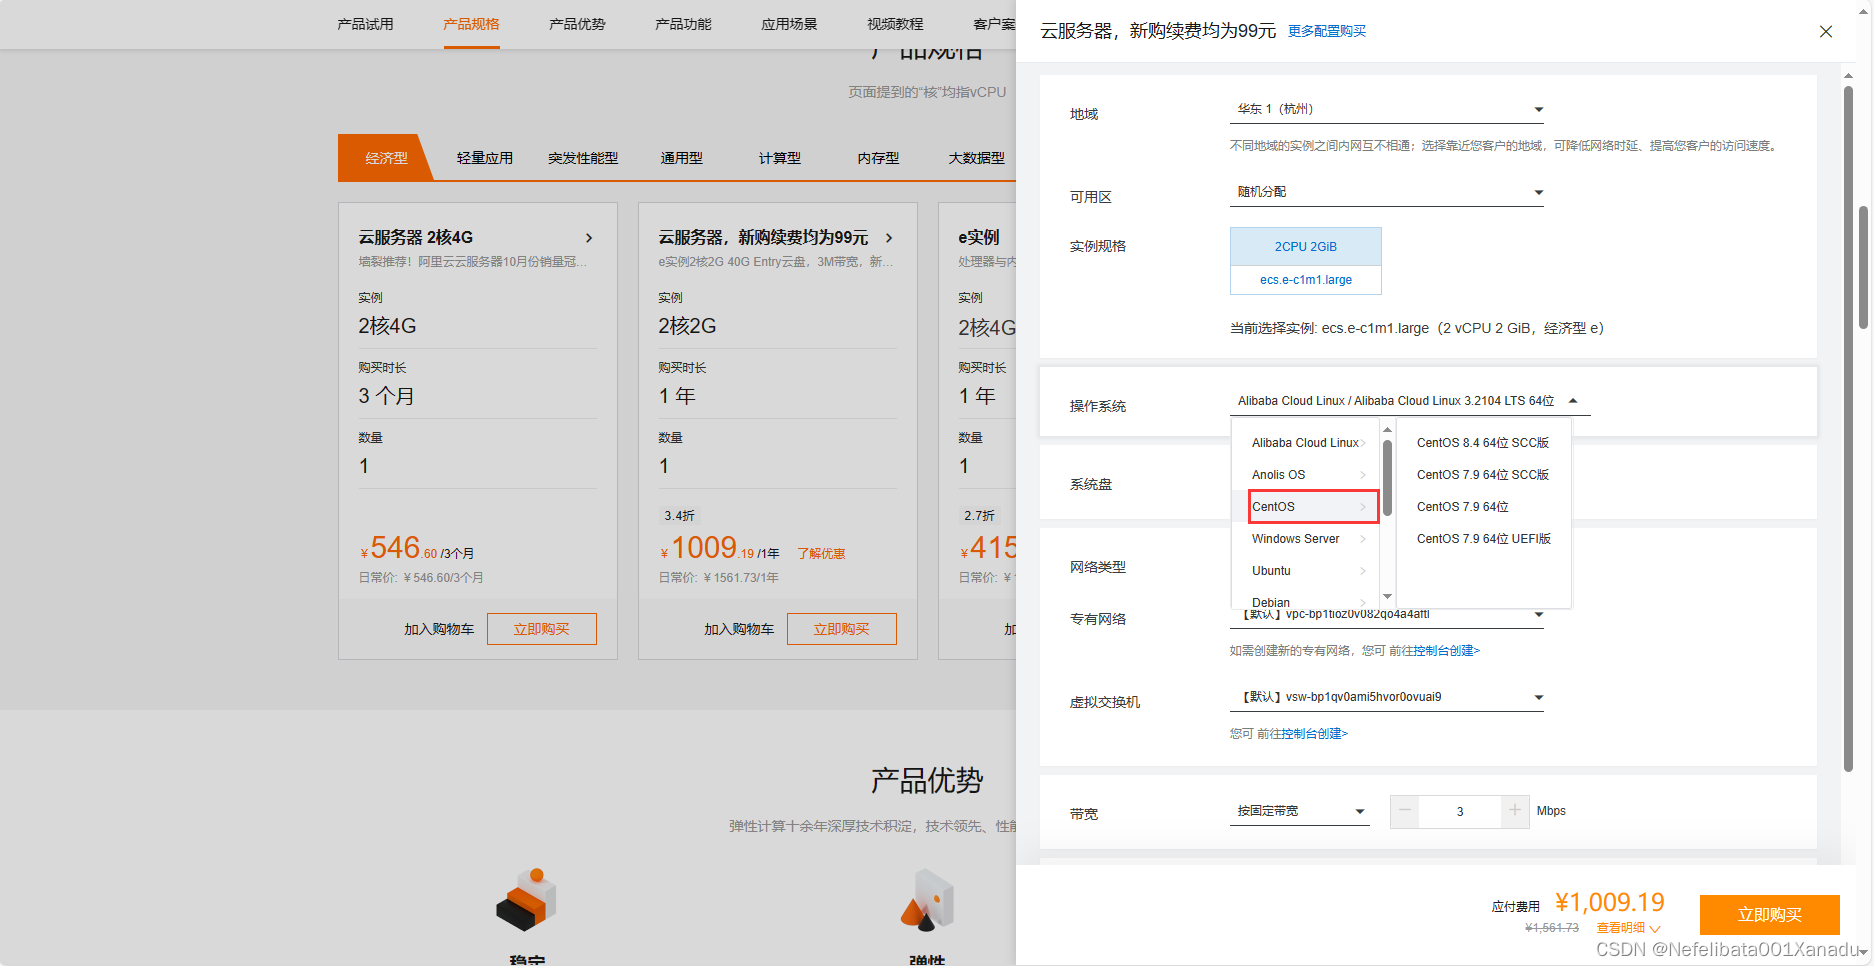Screen dimensions: 1874x966
Task: Increase bandwidth with plus button
Action: click(1515, 811)
